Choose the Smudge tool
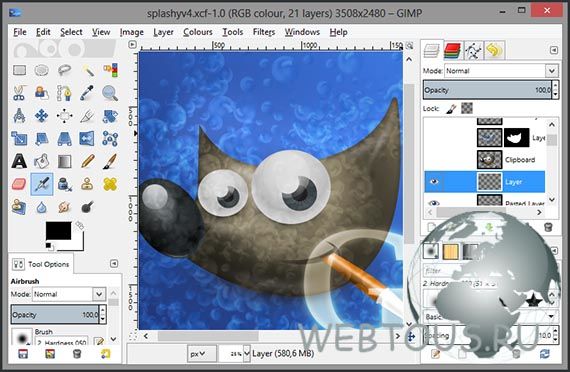The width and height of the screenshot is (570, 372). [x=64, y=207]
